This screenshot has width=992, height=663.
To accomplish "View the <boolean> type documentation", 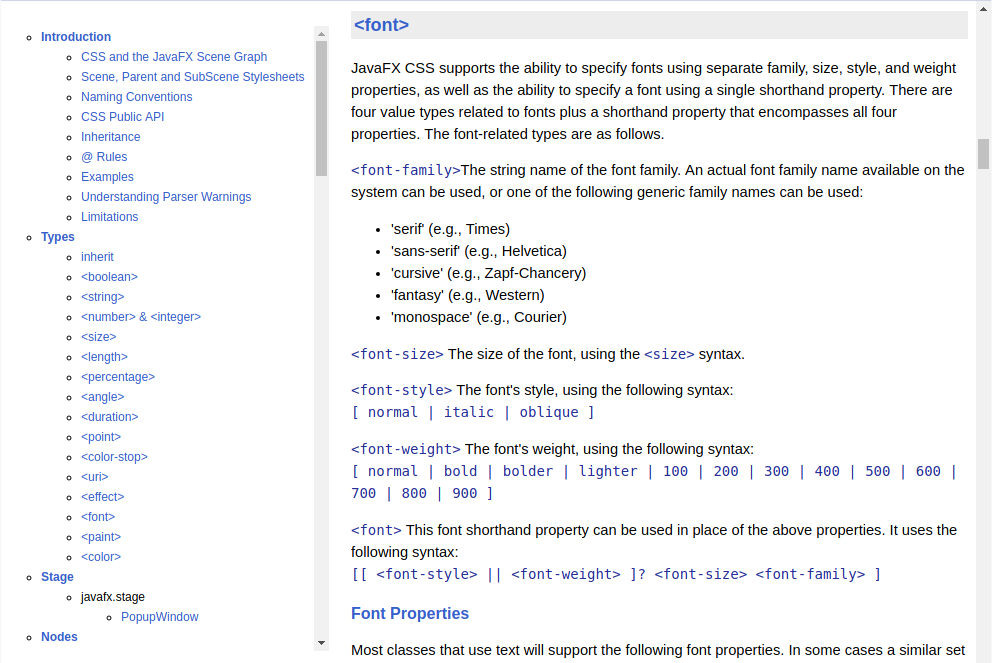I will (x=109, y=277).
